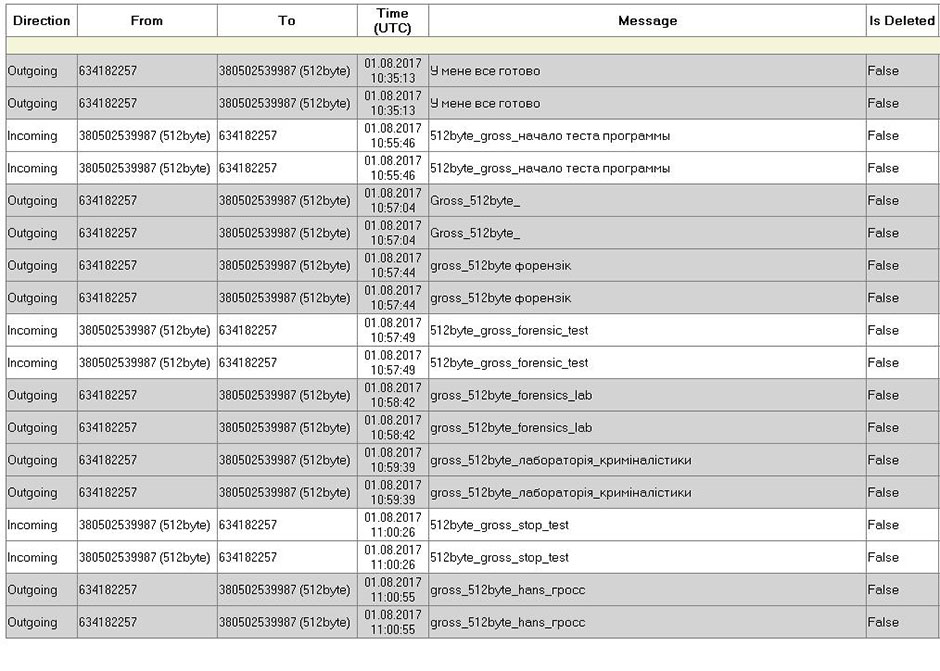Click the empty yellow row below headers
Image resolution: width=940 pixels, height=671 pixels.
coord(470,45)
